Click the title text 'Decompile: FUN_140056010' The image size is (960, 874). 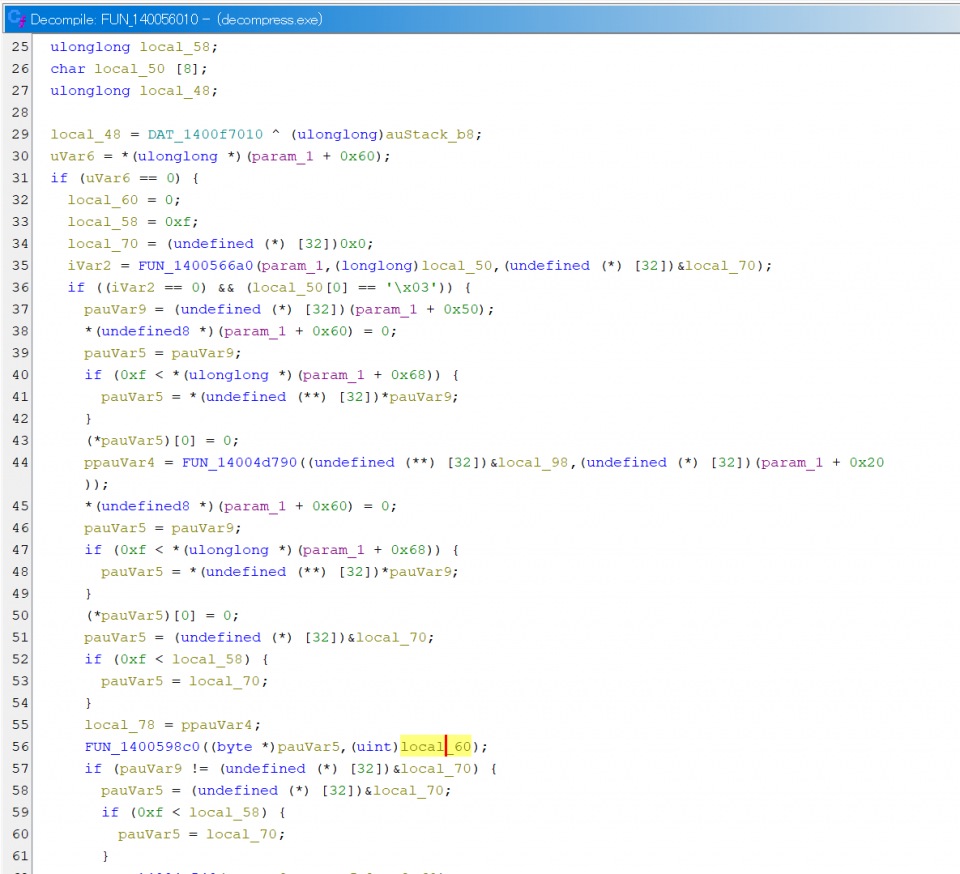114,20
